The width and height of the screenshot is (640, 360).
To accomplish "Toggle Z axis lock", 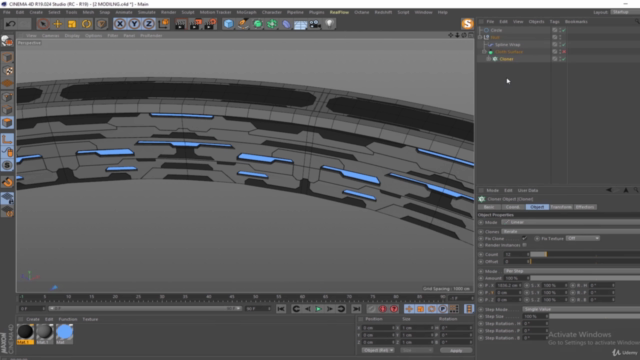I will point(149,24).
